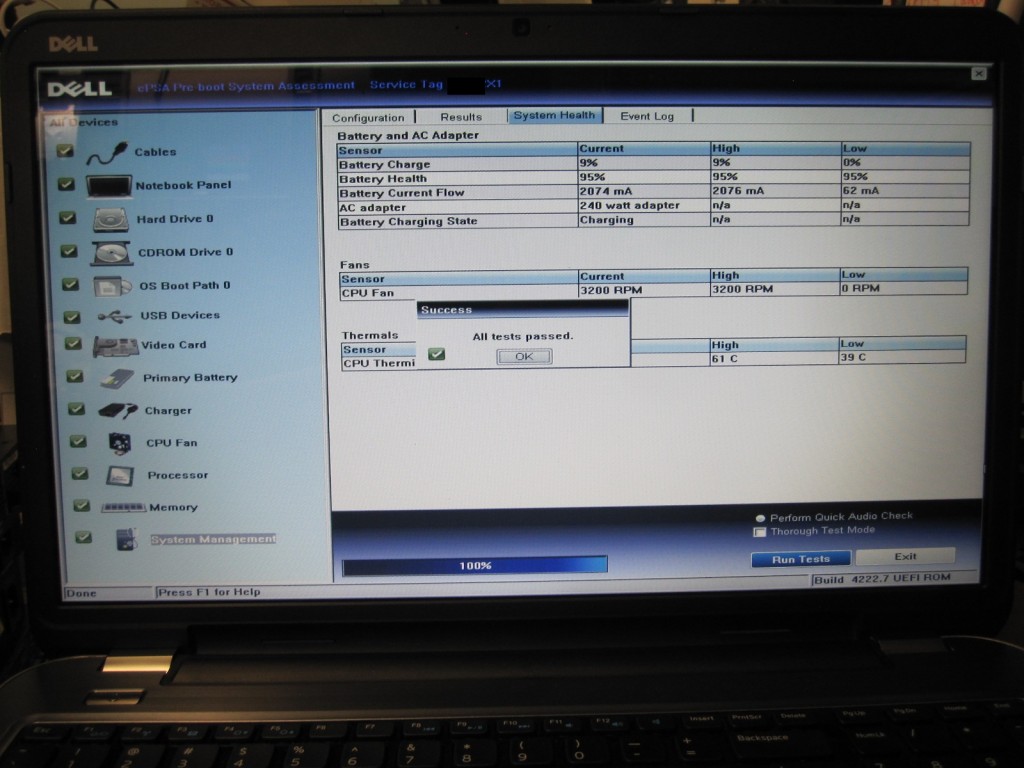Image resolution: width=1024 pixels, height=768 pixels.
Task: Uncheck the Cables checkbox
Action: pos(65,151)
